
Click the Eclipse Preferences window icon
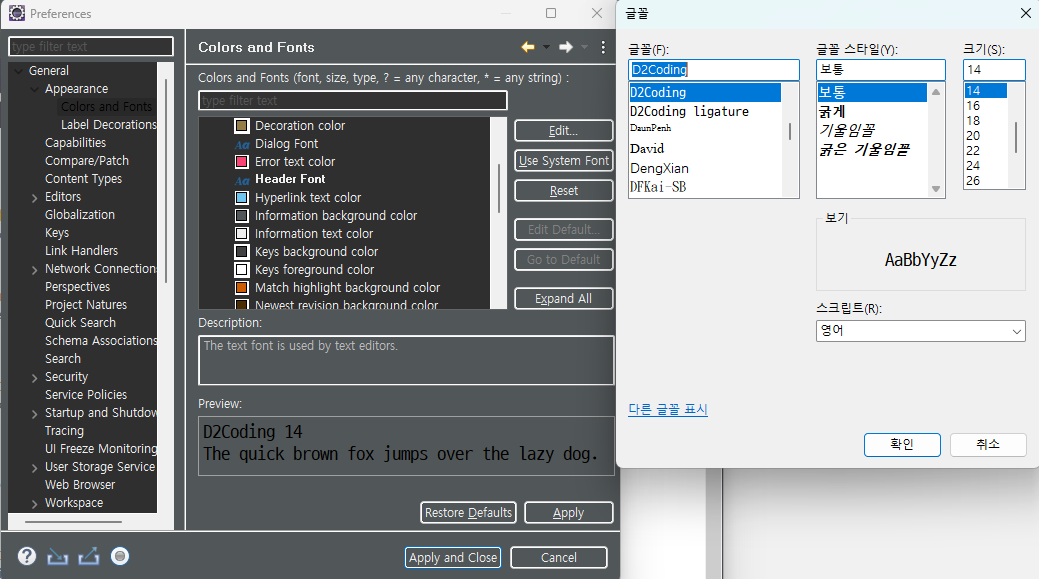coord(17,13)
